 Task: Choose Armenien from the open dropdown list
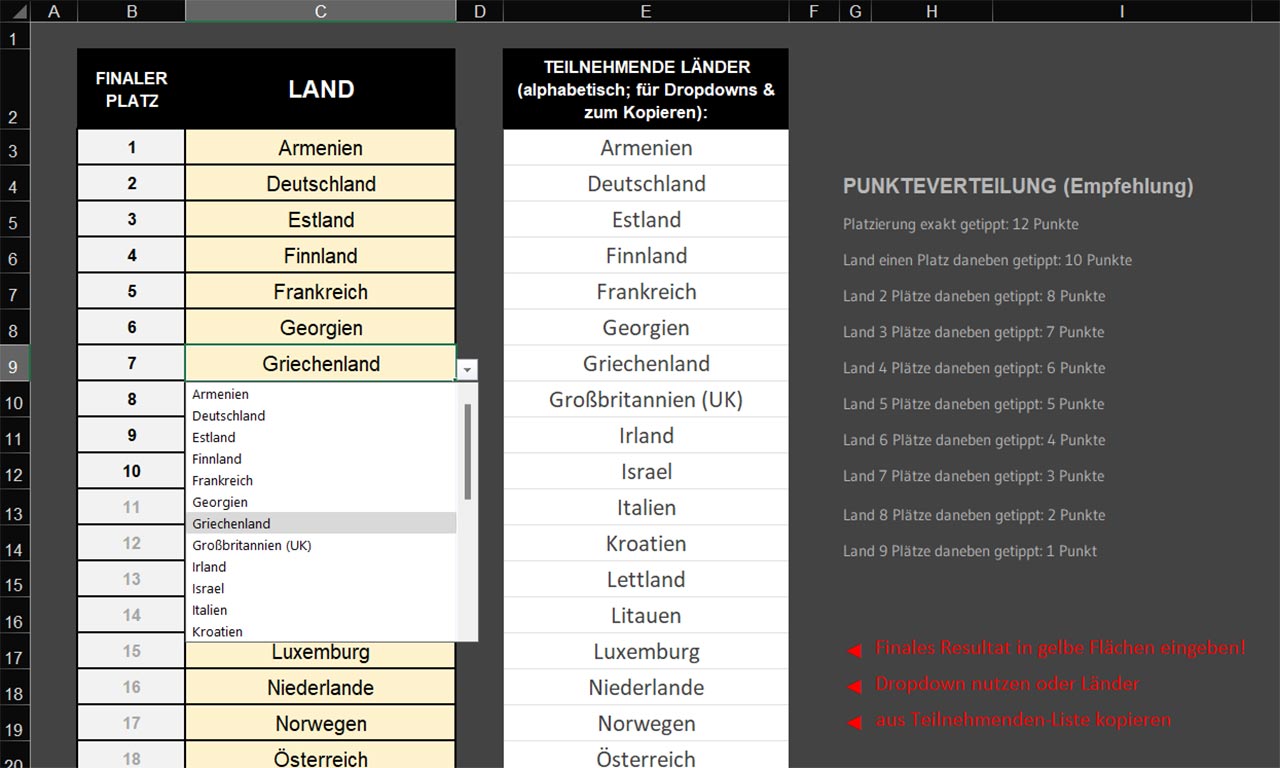[x=221, y=394]
